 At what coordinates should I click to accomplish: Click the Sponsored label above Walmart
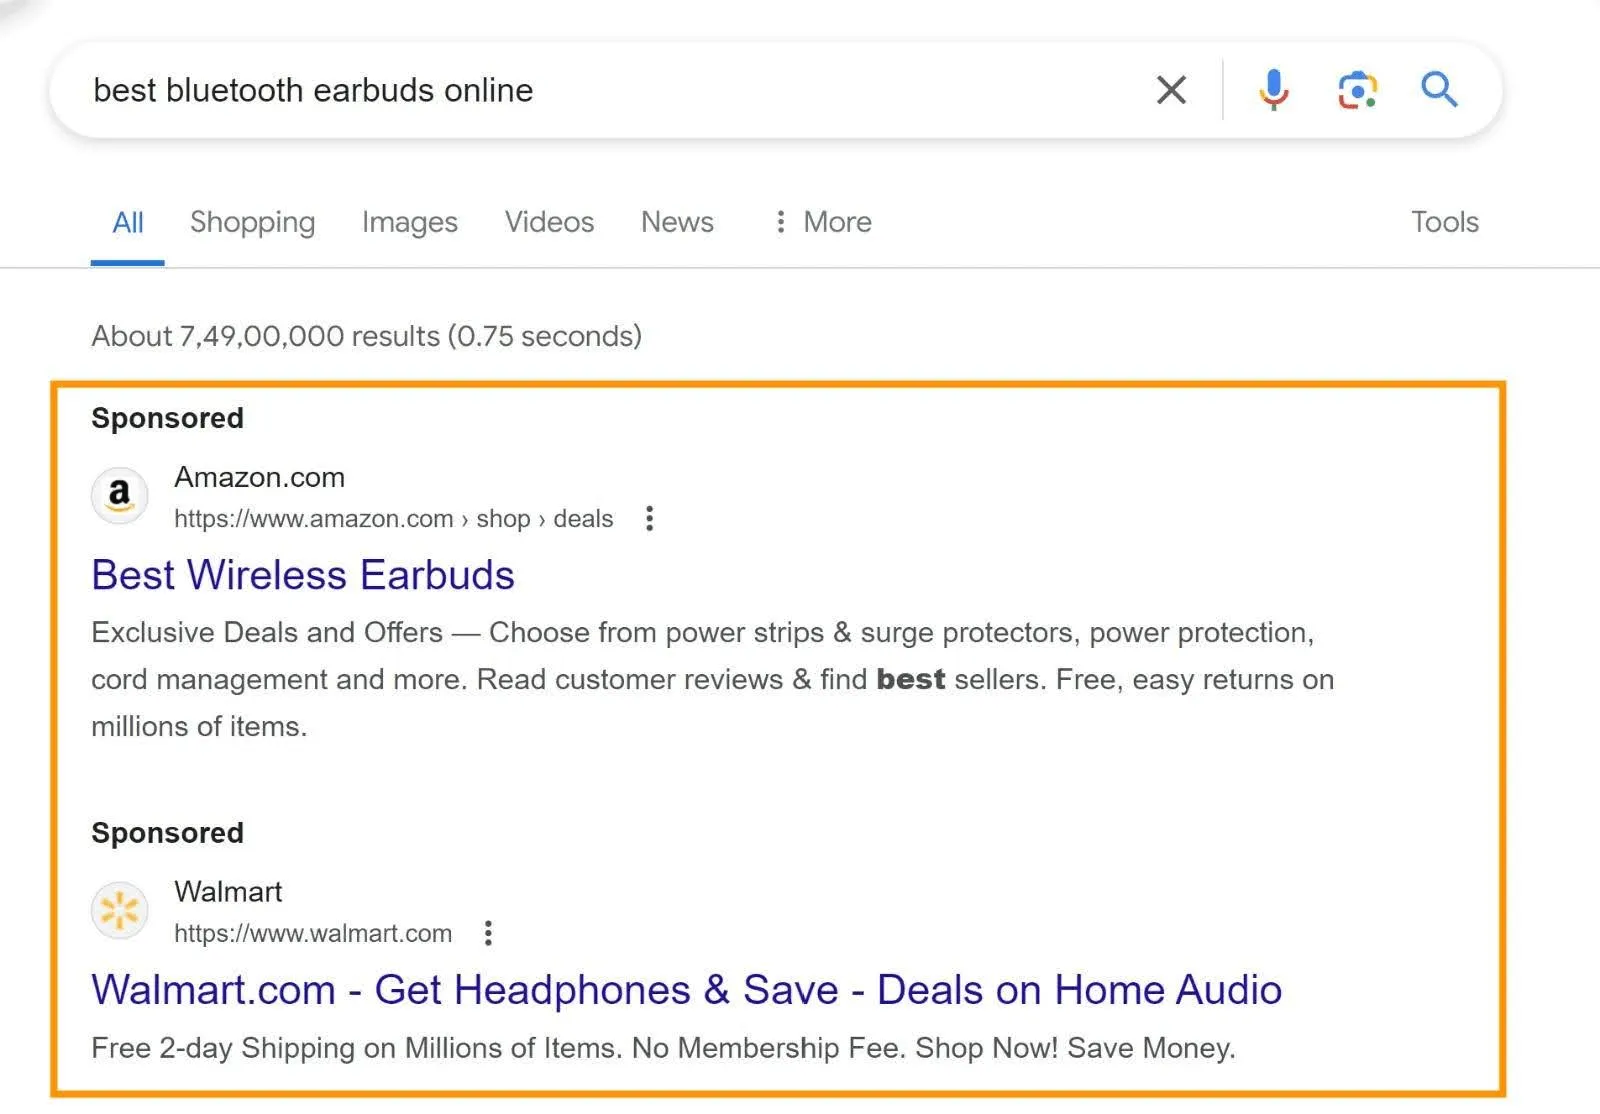(x=167, y=833)
